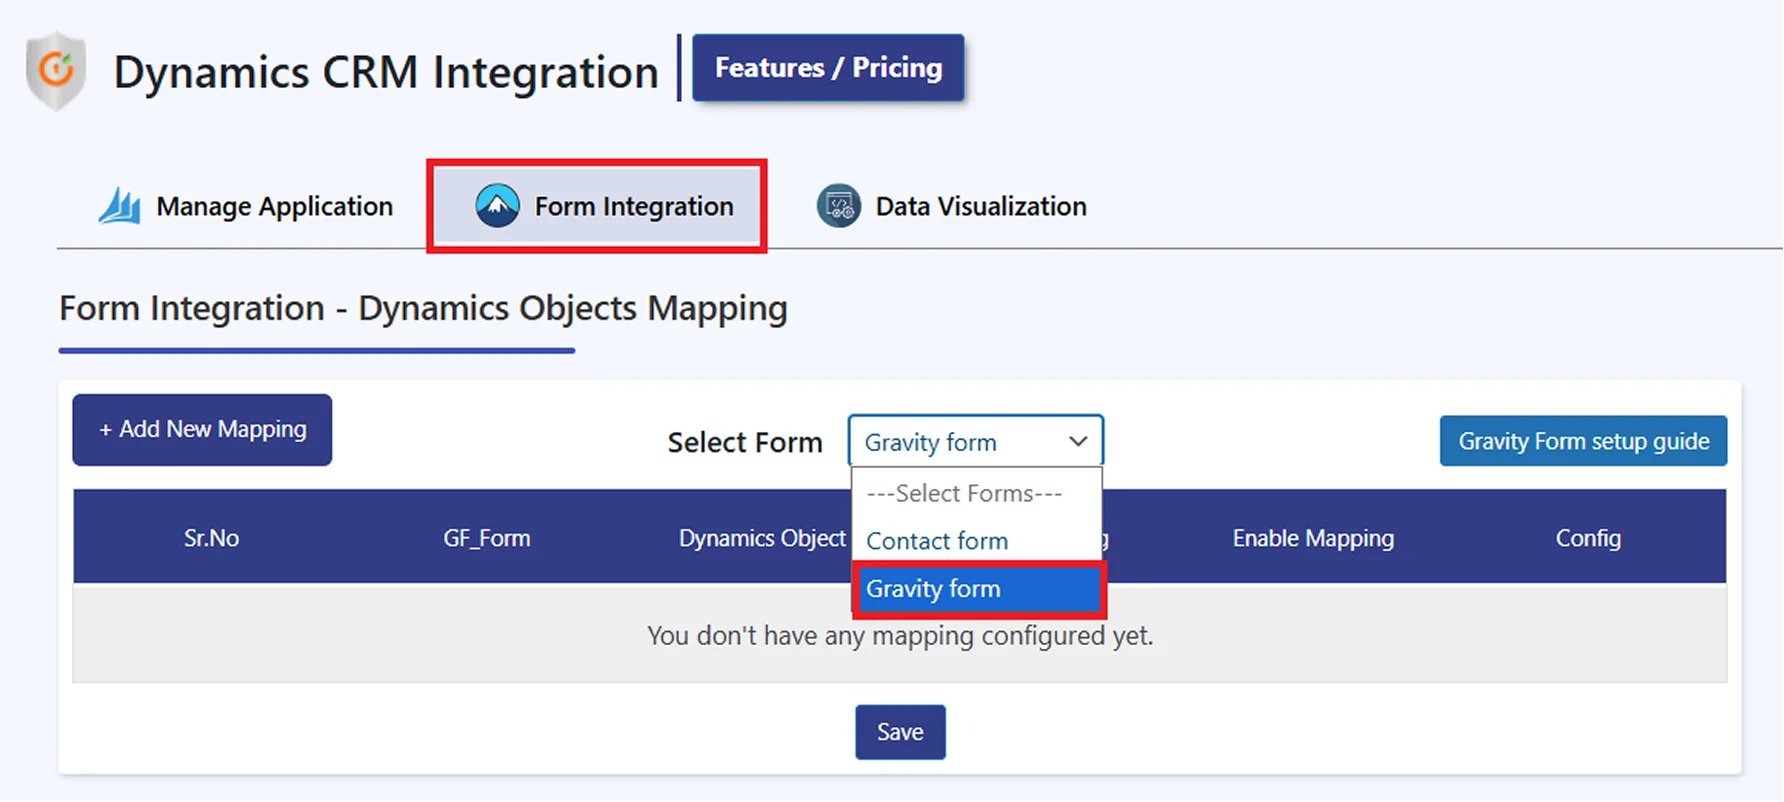Image resolution: width=1784 pixels, height=802 pixels.
Task: Click the Dynamics CRM Integration title
Action: (386, 72)
